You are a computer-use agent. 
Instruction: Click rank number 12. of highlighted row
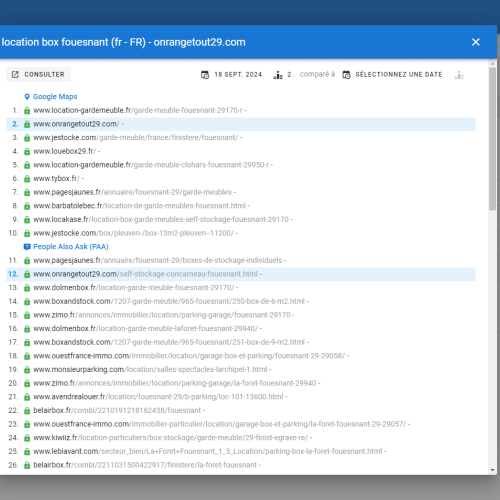(13, 274)
